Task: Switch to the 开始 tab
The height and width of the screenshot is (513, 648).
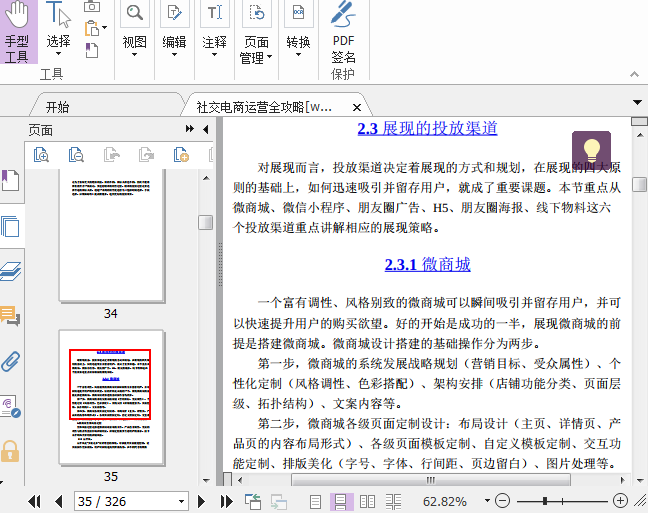Action: pyautogui.click(x=57, y=107)
